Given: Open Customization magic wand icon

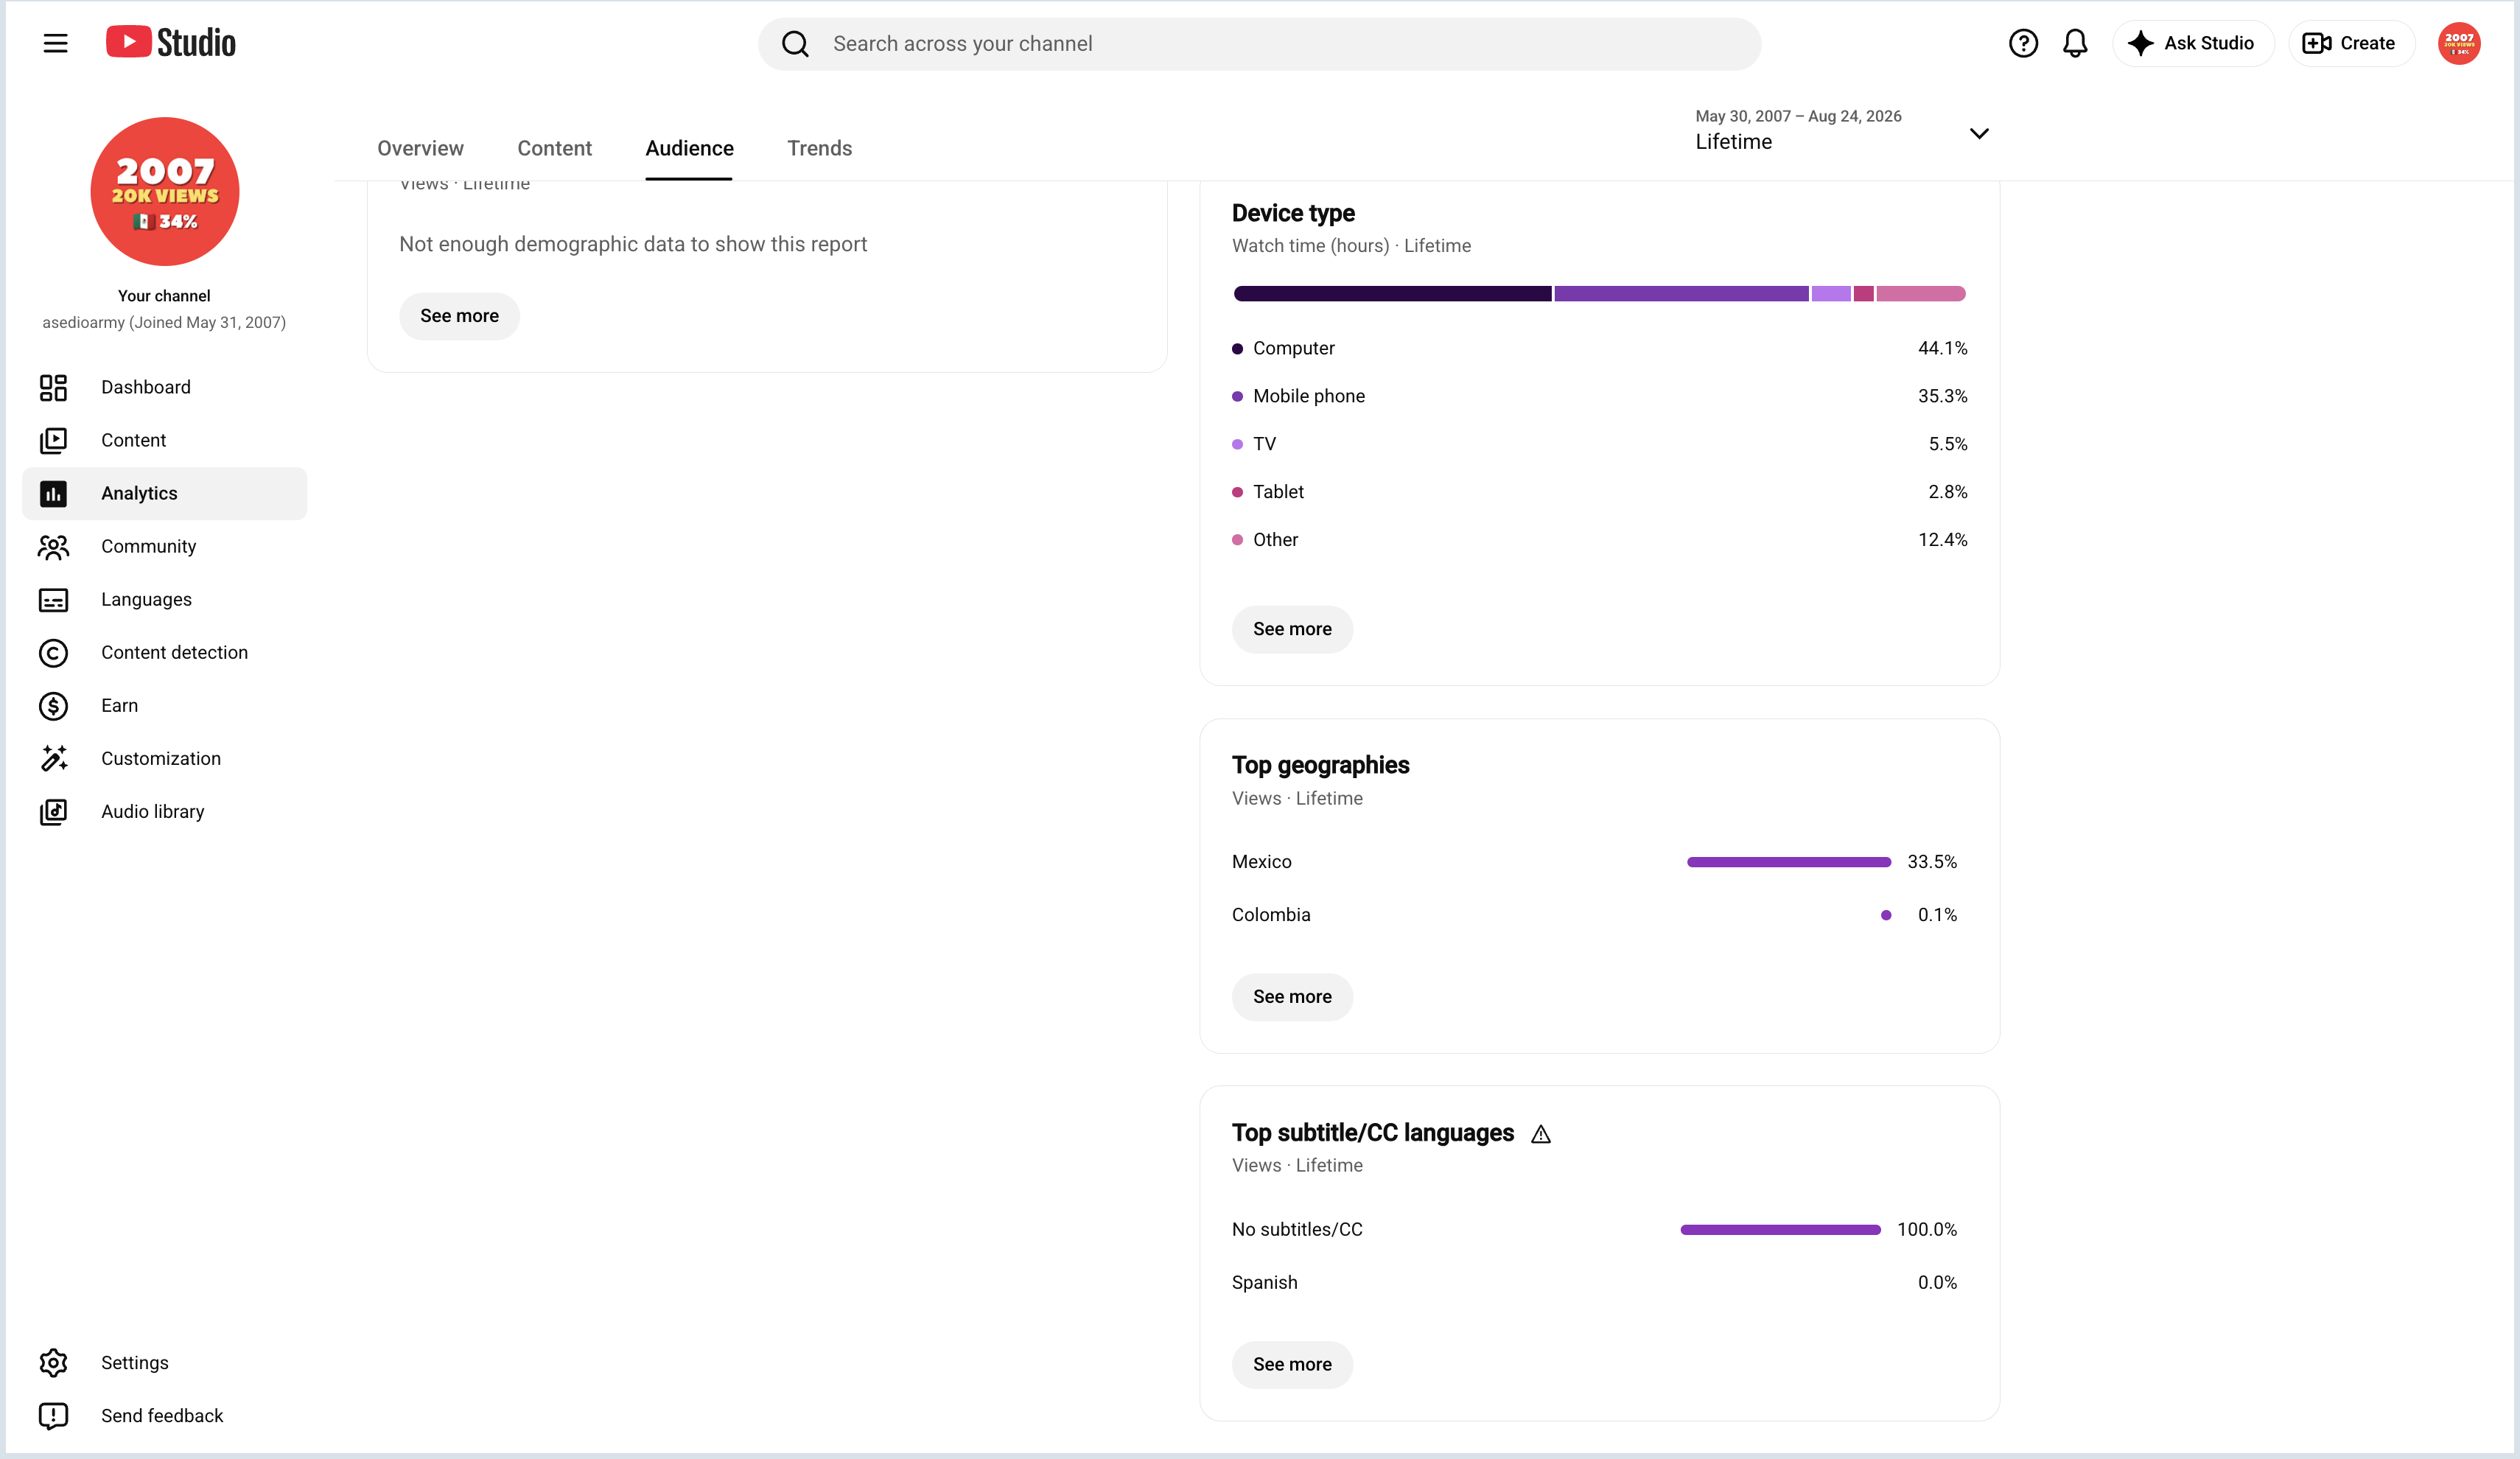Looking at the screenshot, I should point(53,759).
